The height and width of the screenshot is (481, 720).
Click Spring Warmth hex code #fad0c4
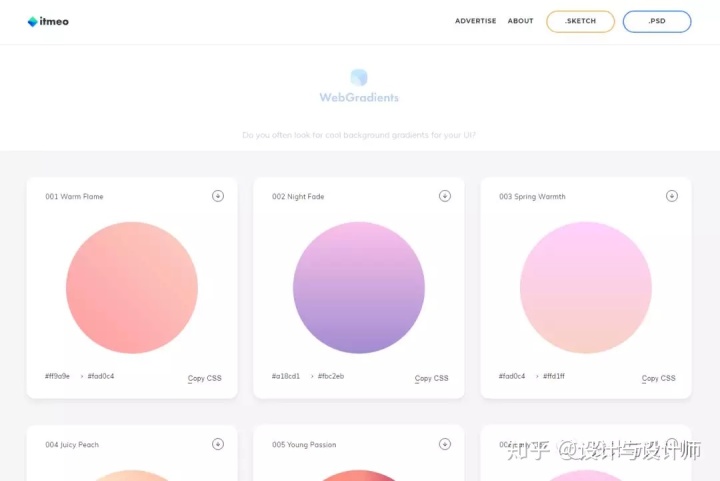coord(512,376)
